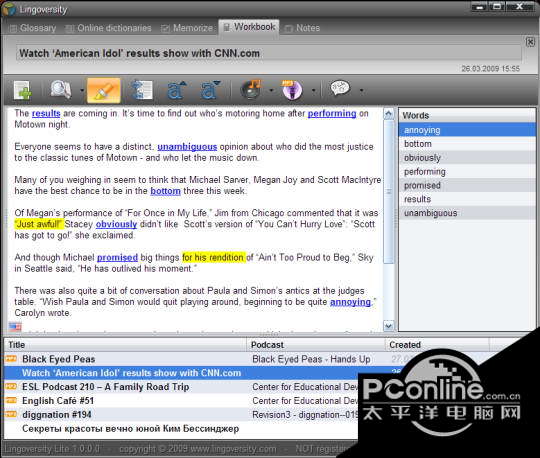Sort list by the Title column header
Image resolution: width=540 pixels, height=458 pixels.
tap(125, 345)
